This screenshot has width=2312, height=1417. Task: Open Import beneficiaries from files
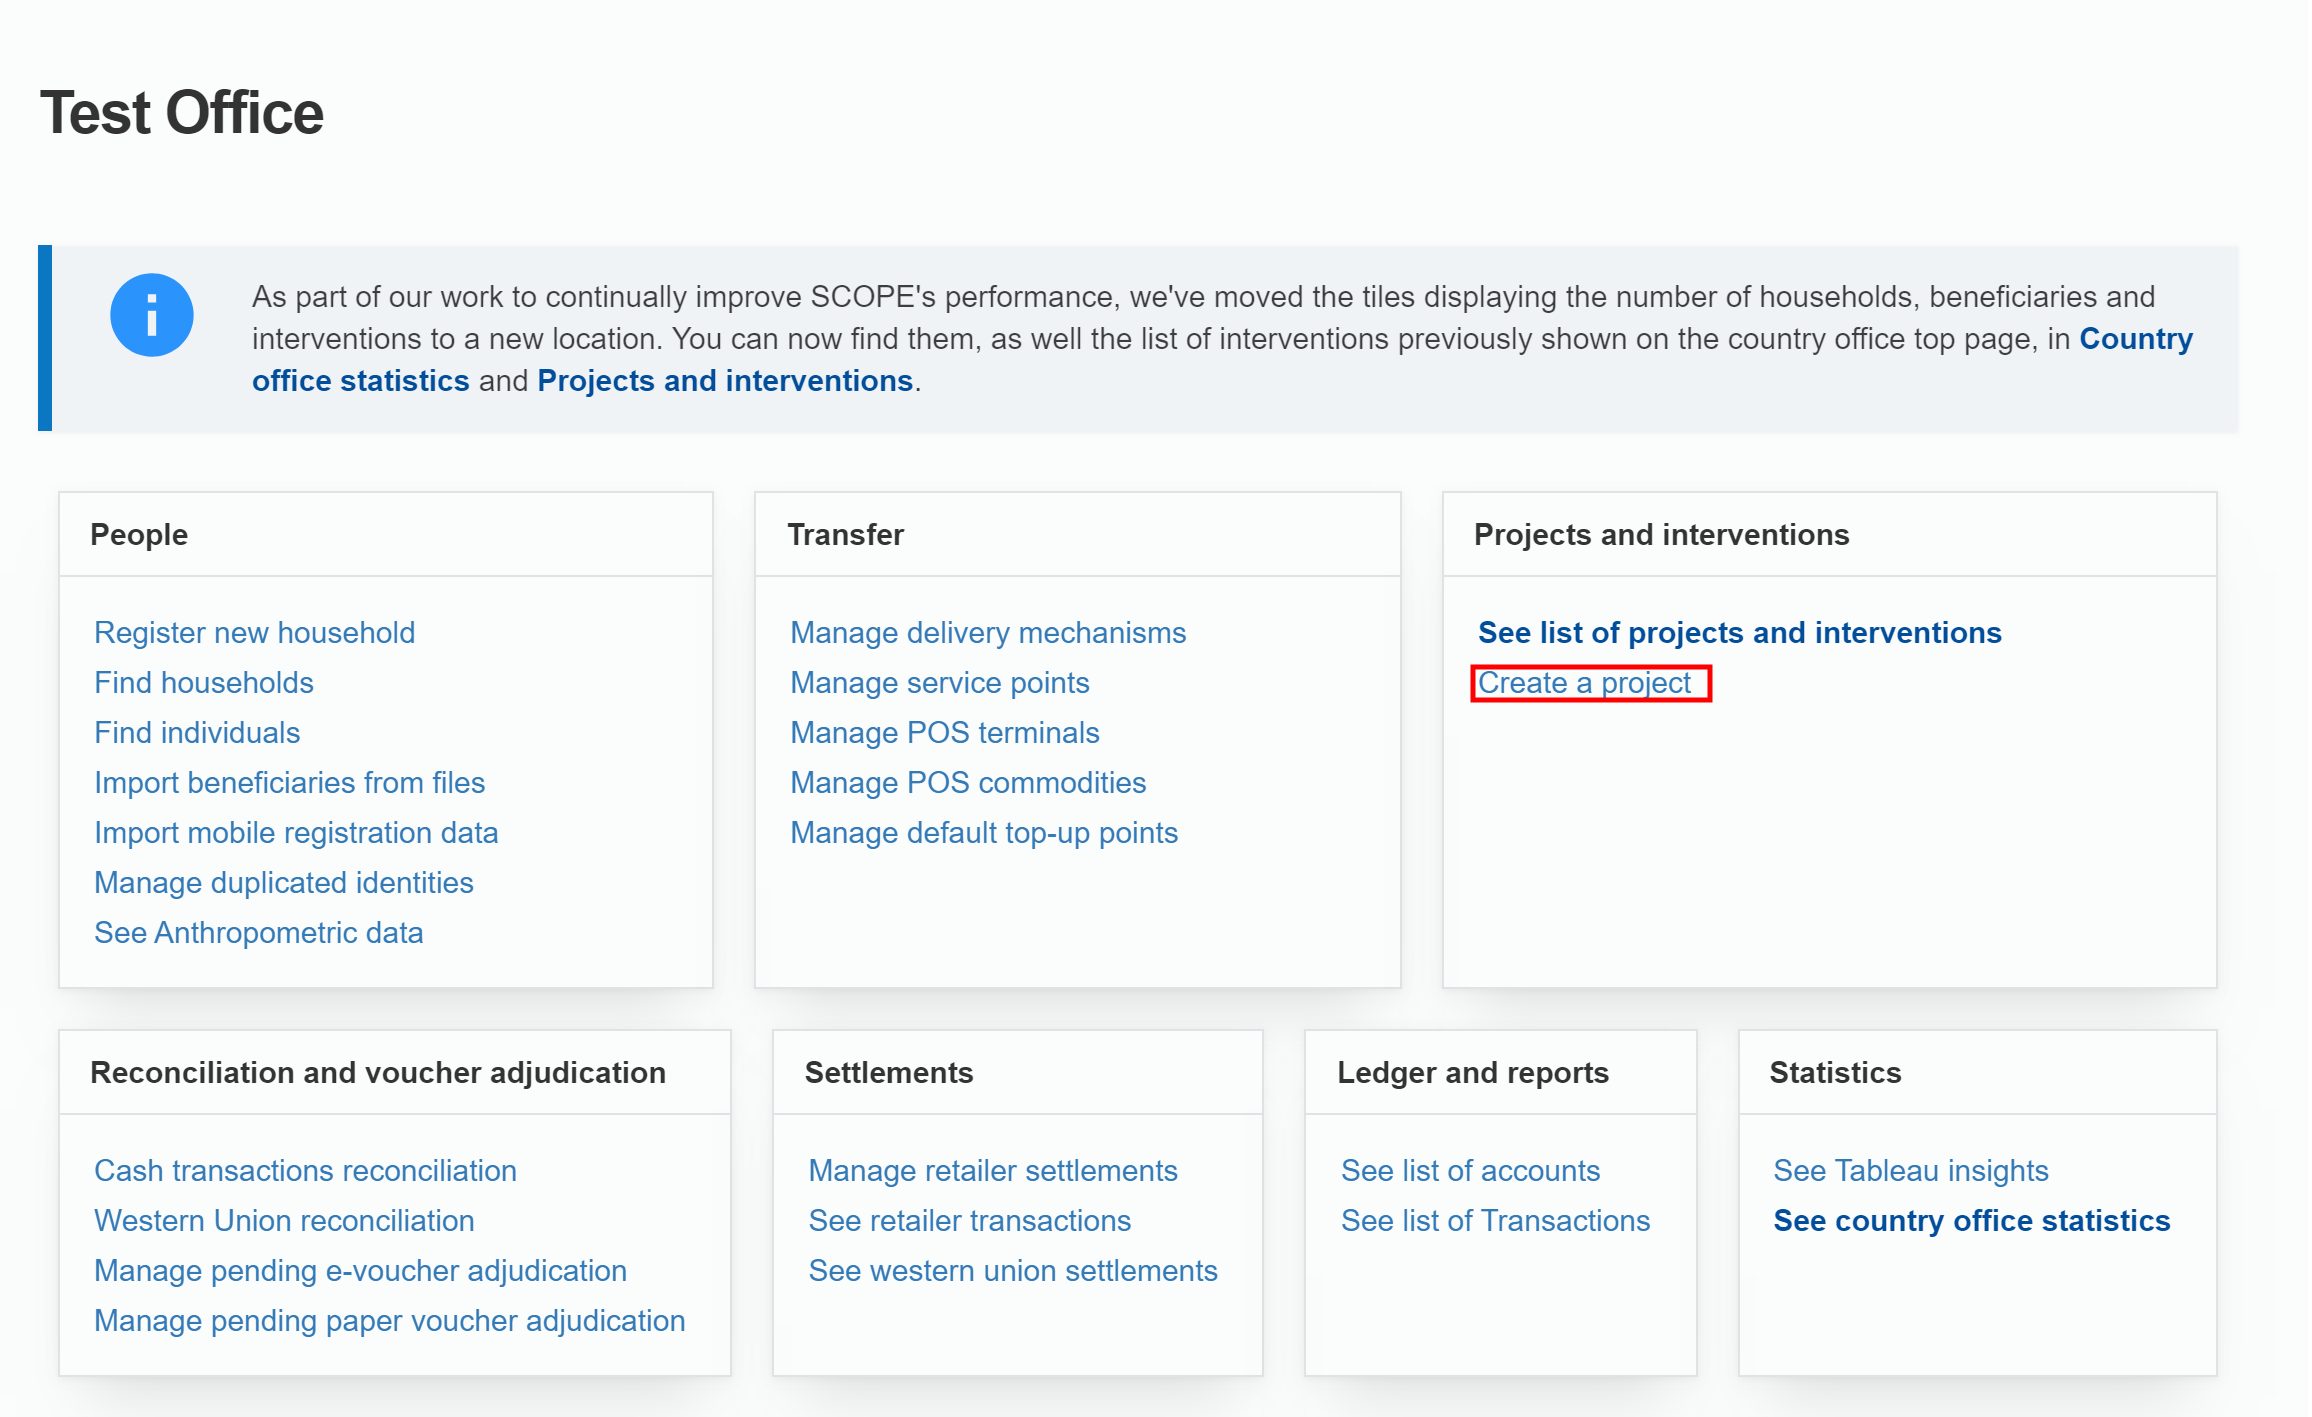tap(289, 783)
